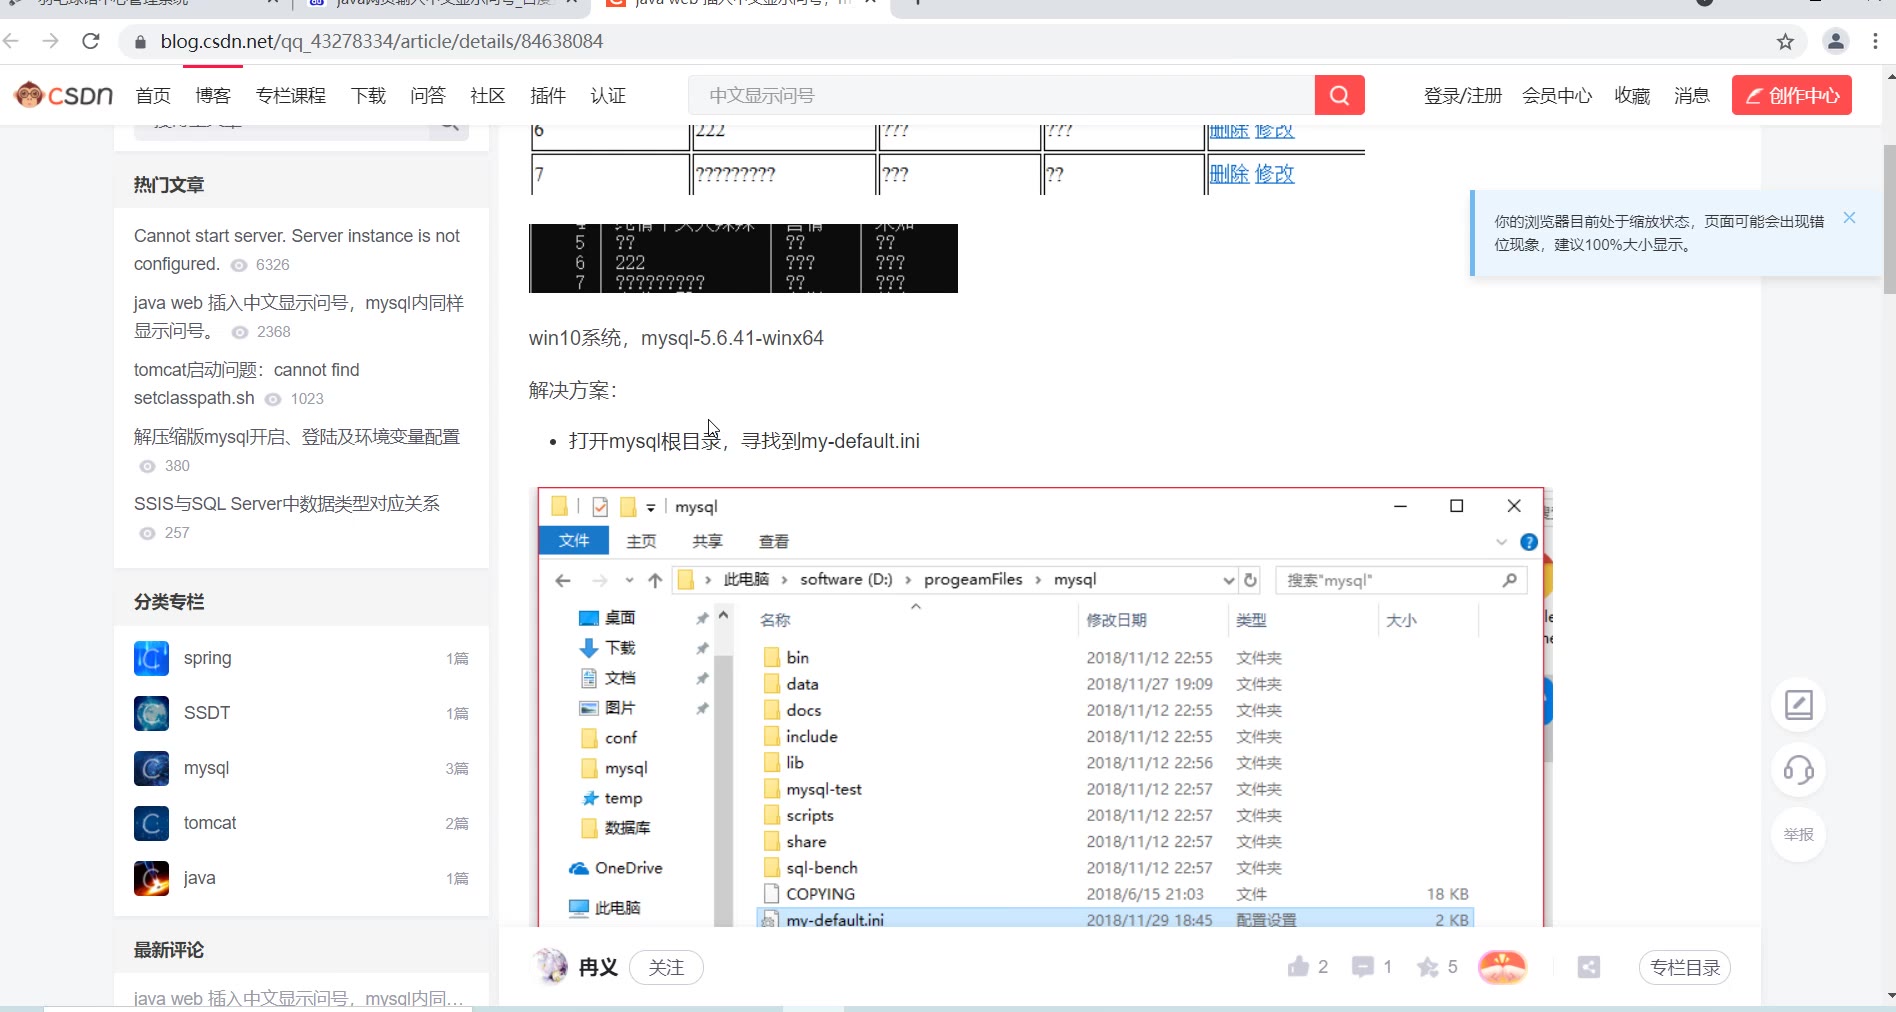Click the 修改 link in row 7
Viewport: 1896px width, 1012px height.
point(1275,174)
